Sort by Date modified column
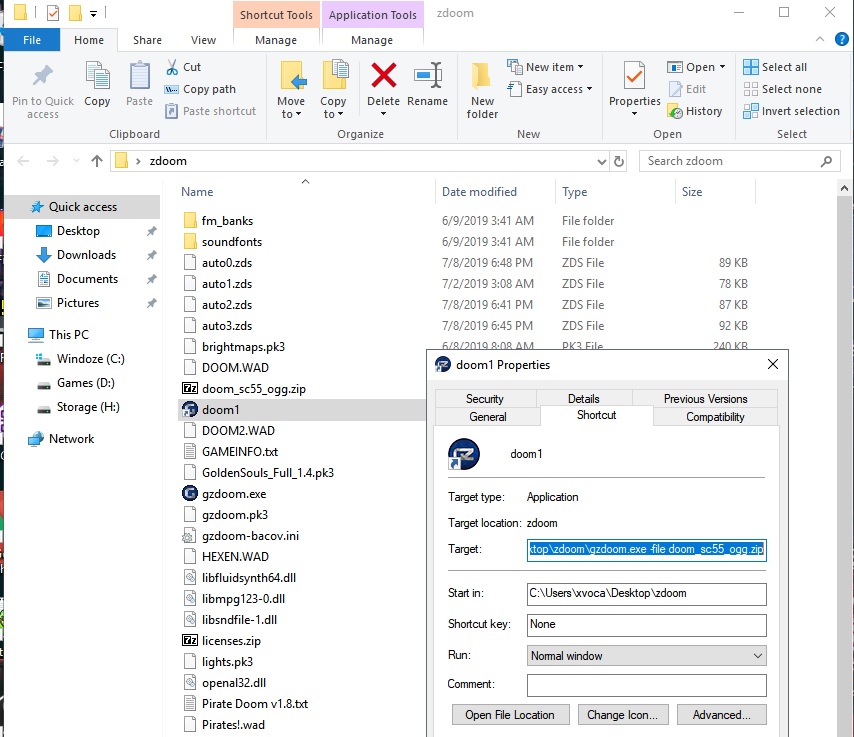The height and width of the screenshot is (737, 854). 479,192
